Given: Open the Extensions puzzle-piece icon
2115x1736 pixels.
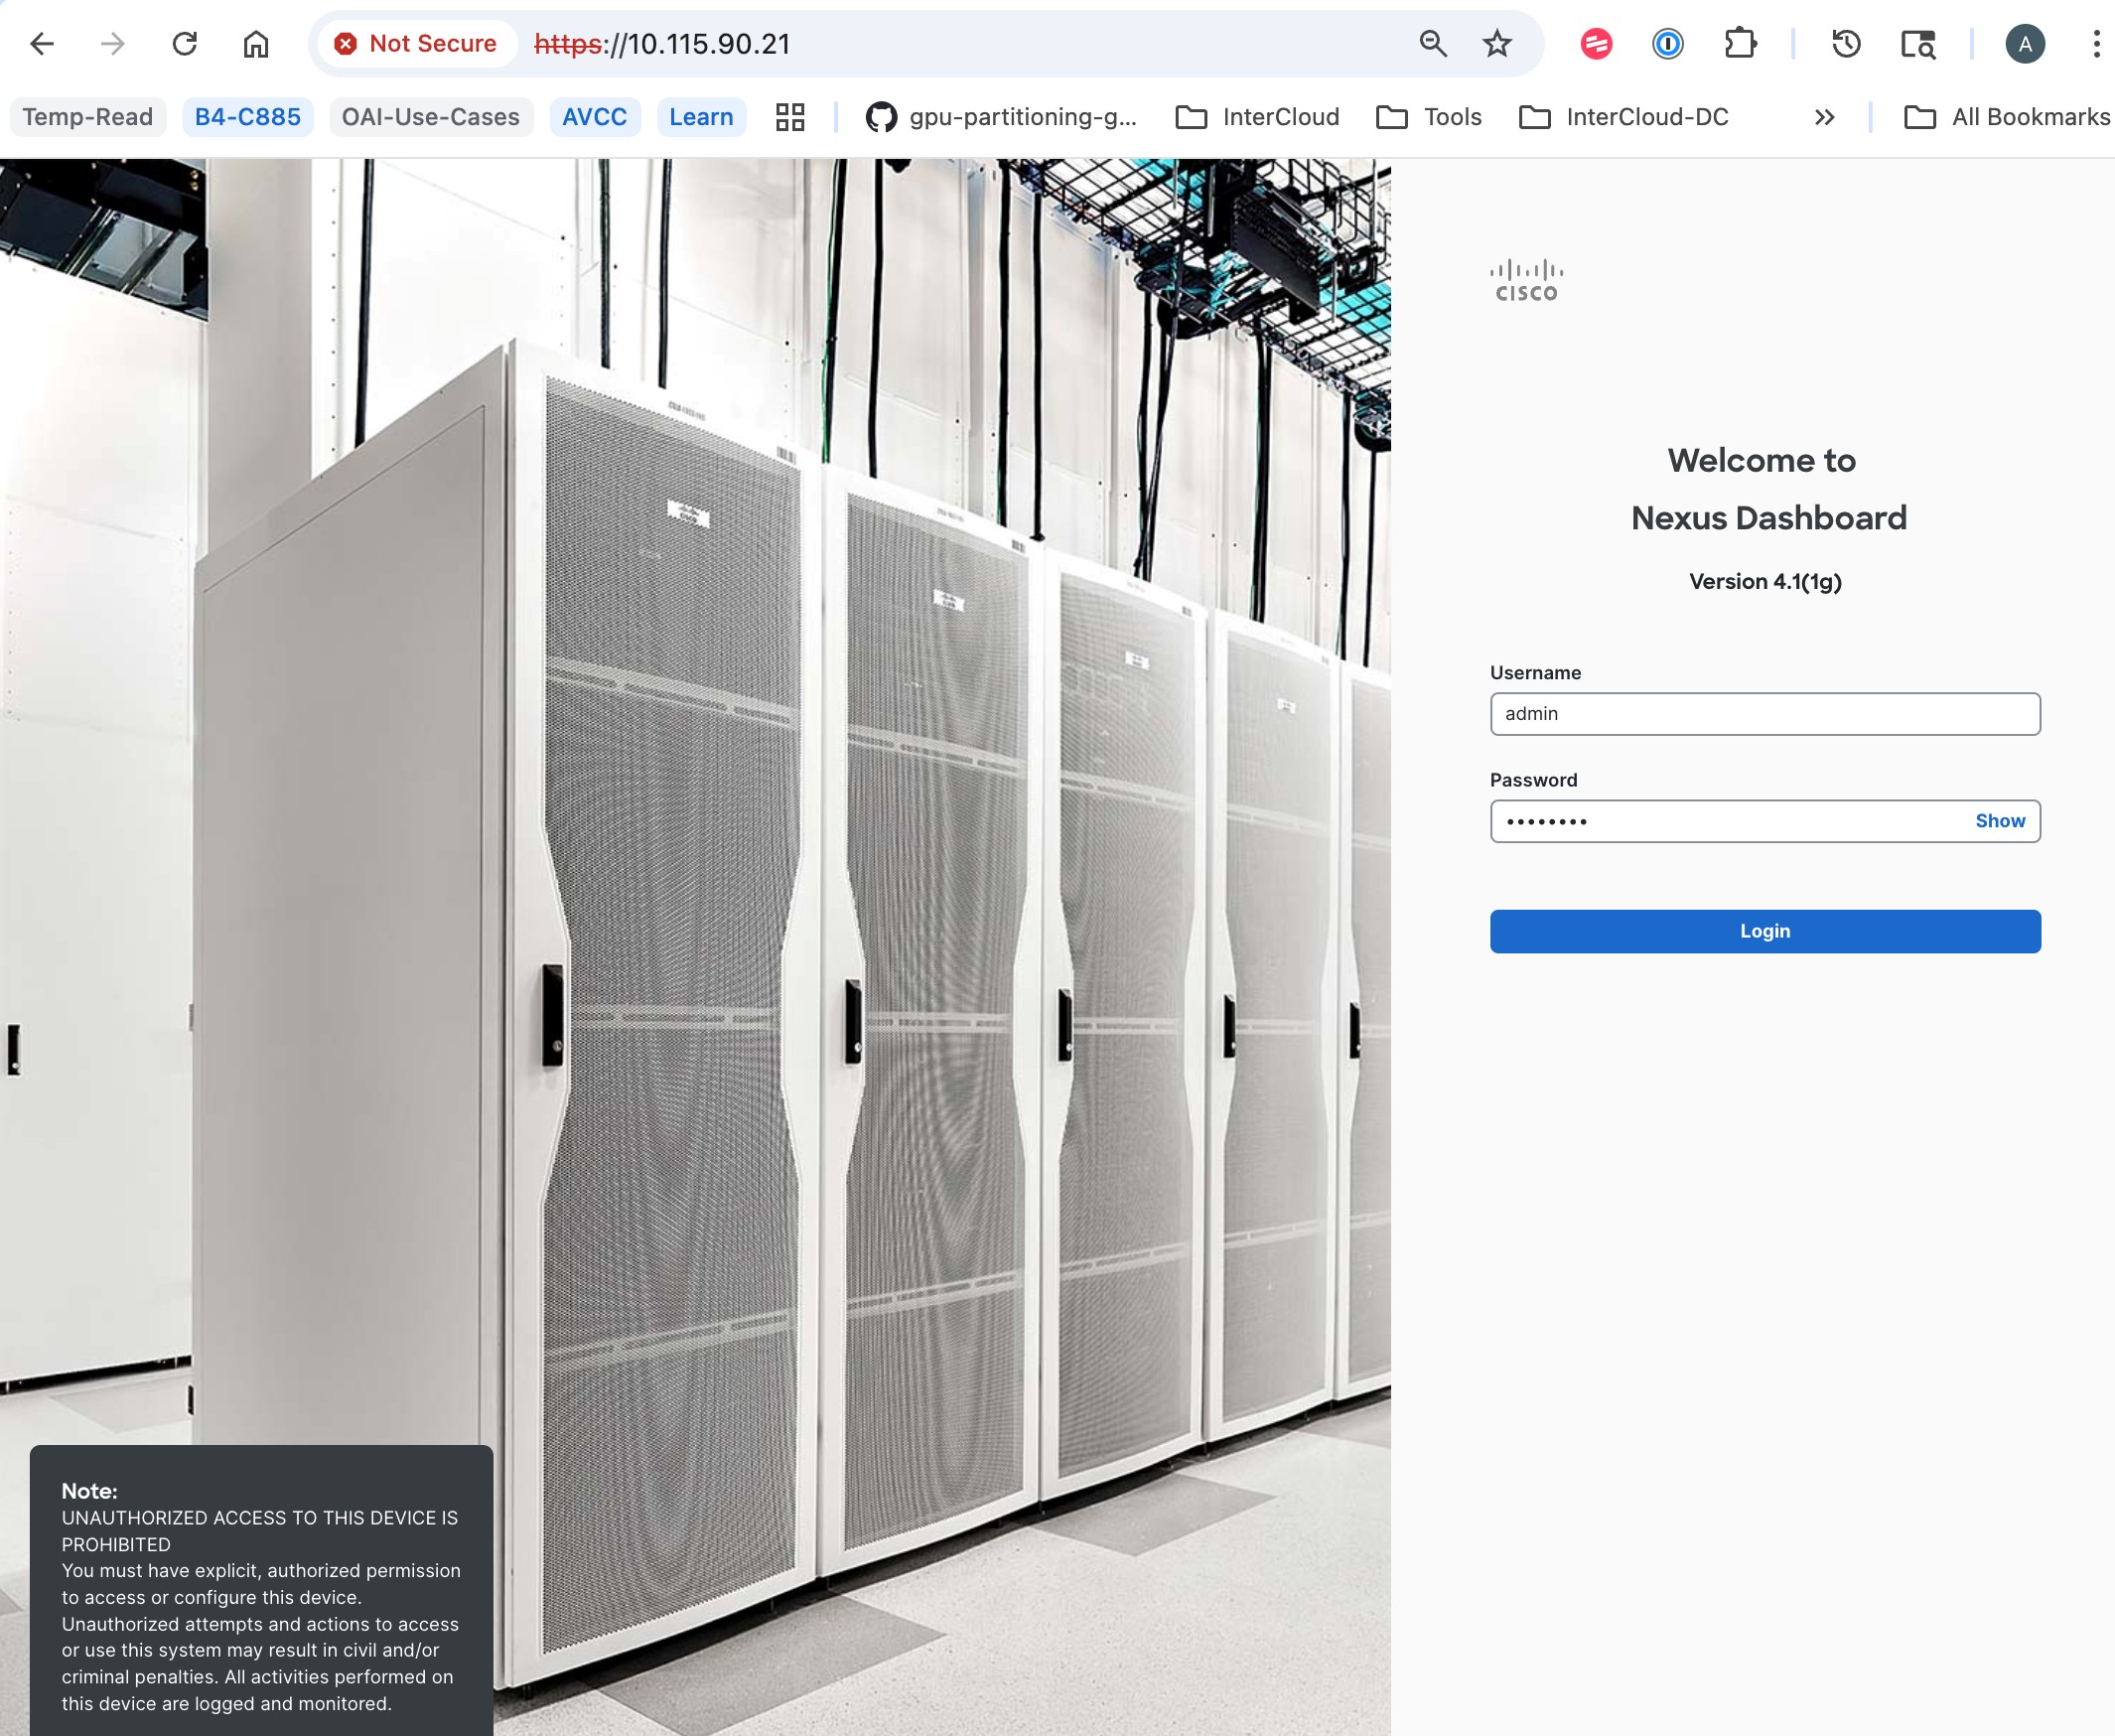Looking at the screenshot, I should 1740,43.
